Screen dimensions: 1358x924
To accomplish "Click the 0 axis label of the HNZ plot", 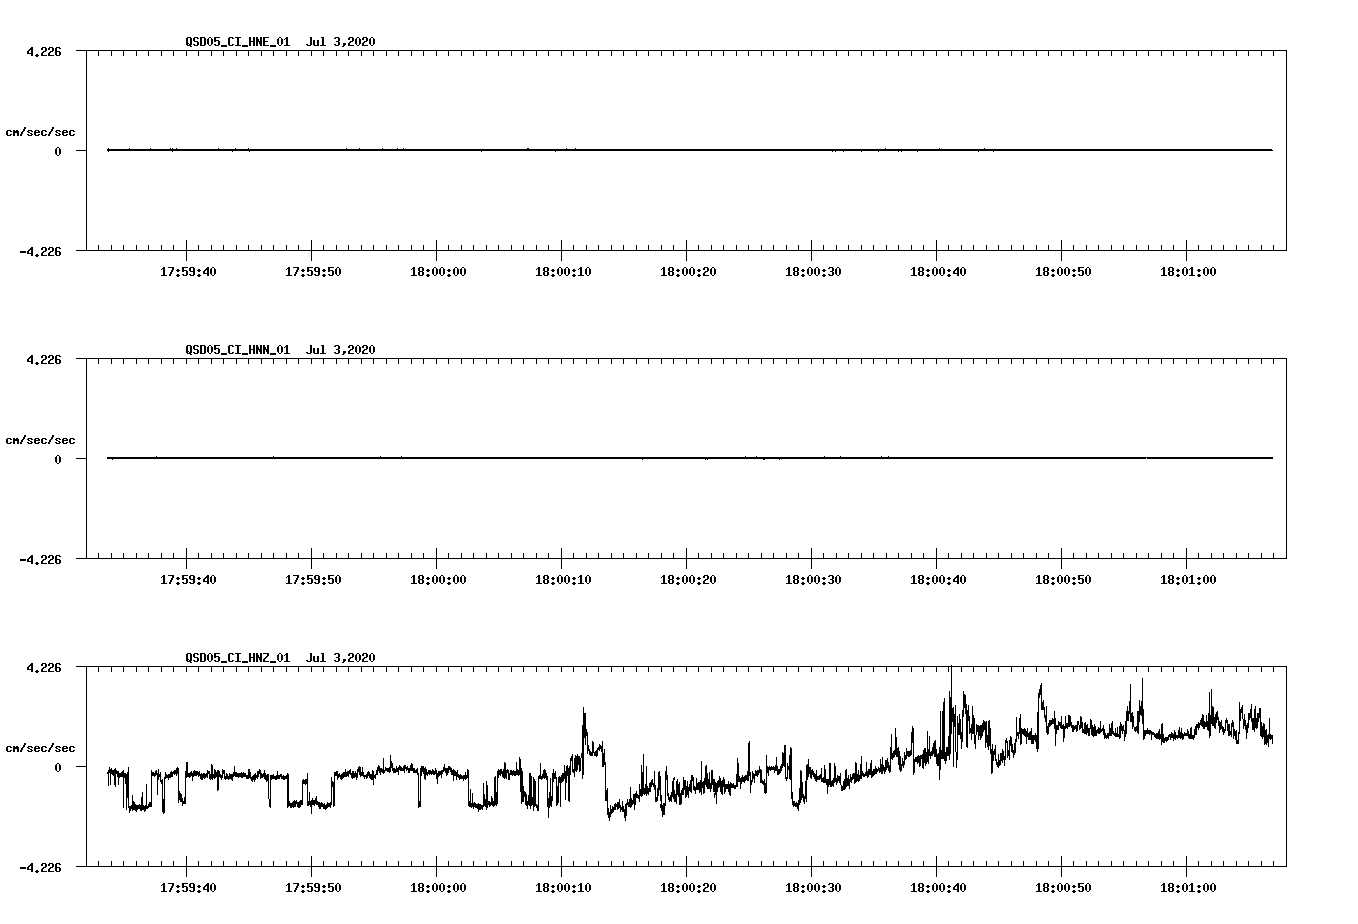I will pos(58,767).
